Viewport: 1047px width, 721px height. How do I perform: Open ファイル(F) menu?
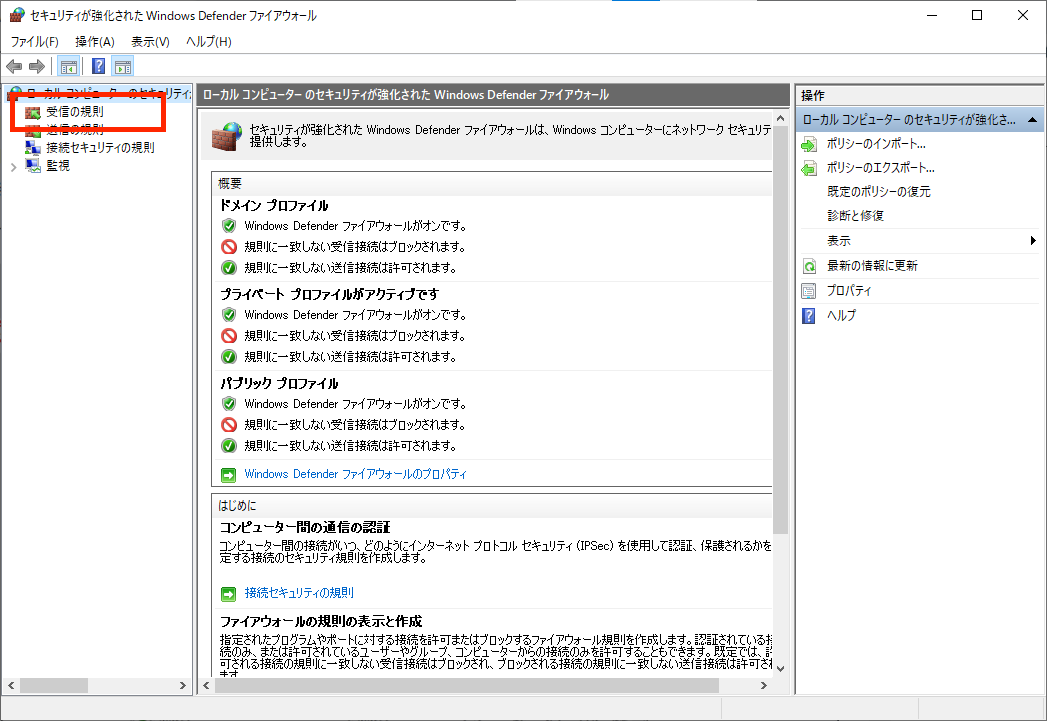pos(35,41)
